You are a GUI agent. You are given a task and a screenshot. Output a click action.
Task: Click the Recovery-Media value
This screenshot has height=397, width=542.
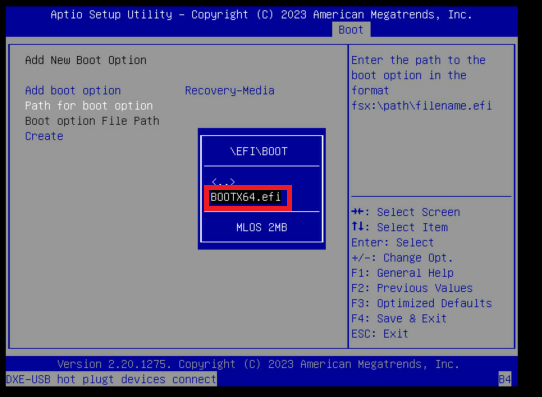(x=230, y=91)
